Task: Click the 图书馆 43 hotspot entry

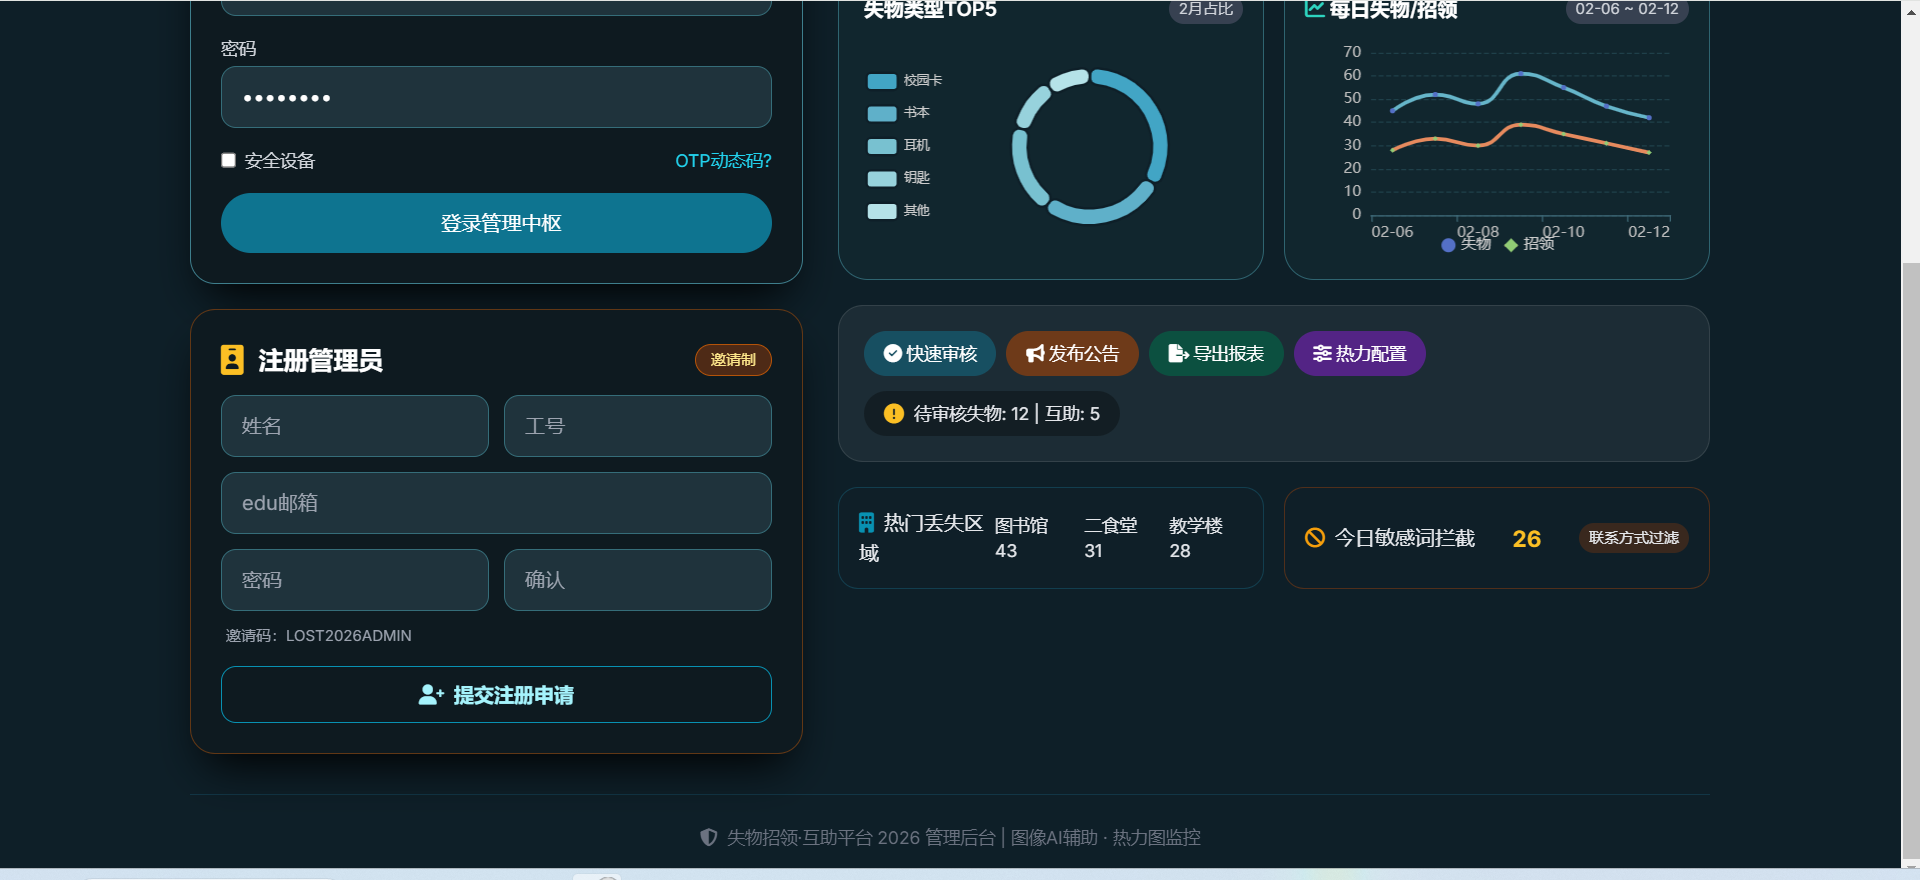Action: point(1021,538)
